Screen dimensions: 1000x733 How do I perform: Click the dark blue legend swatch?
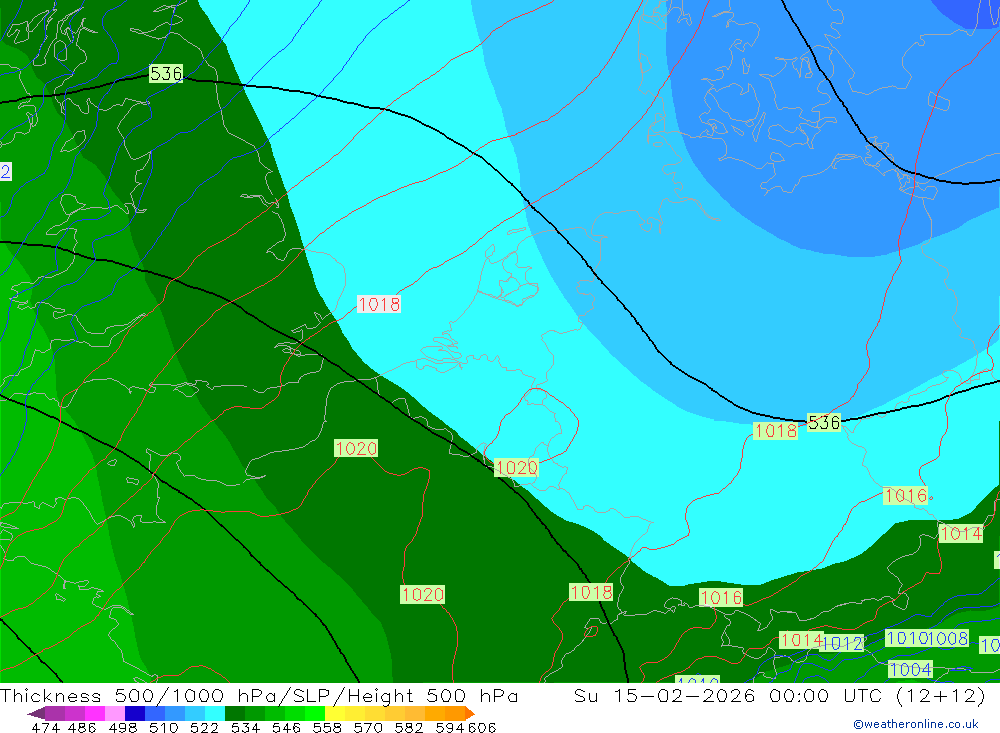point(135,713)
